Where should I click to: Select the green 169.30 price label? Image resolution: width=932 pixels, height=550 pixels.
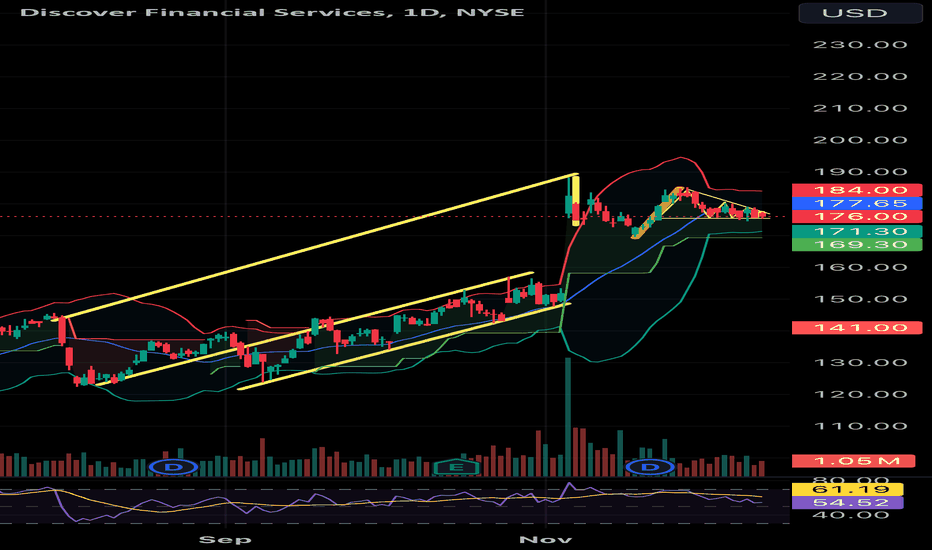857,244
